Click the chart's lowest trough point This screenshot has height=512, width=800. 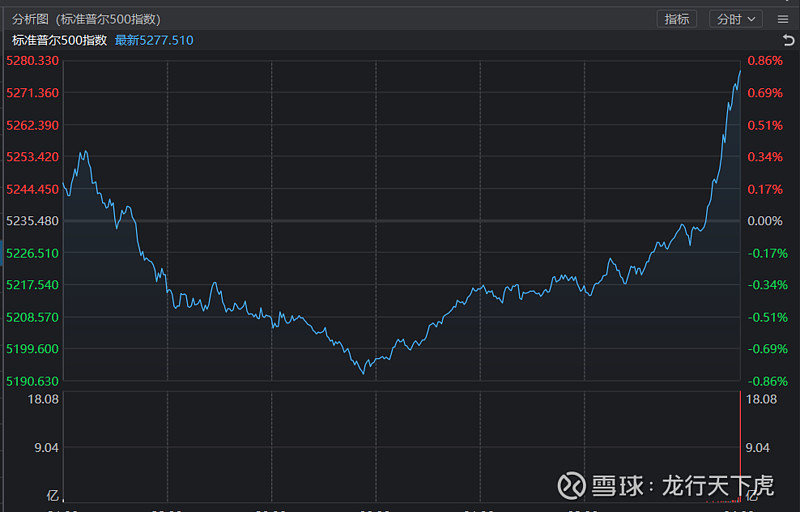tap(364, 372)
